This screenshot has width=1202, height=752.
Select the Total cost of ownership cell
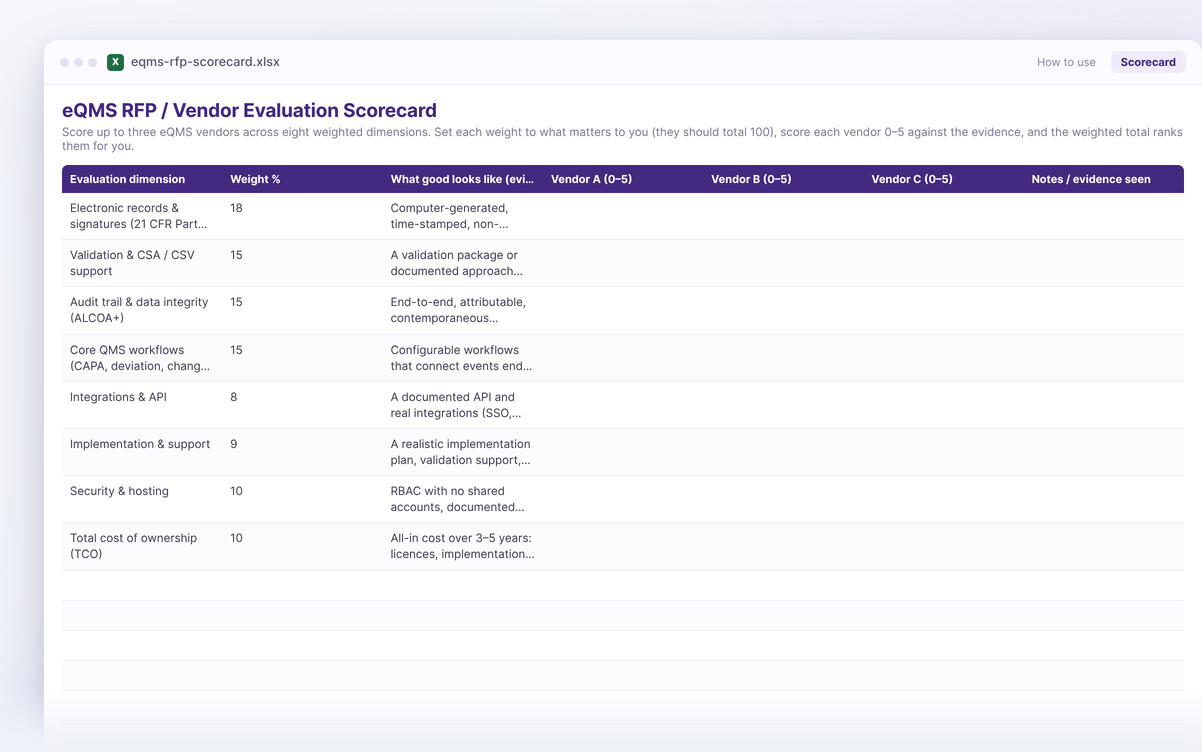tap(142, 546)
